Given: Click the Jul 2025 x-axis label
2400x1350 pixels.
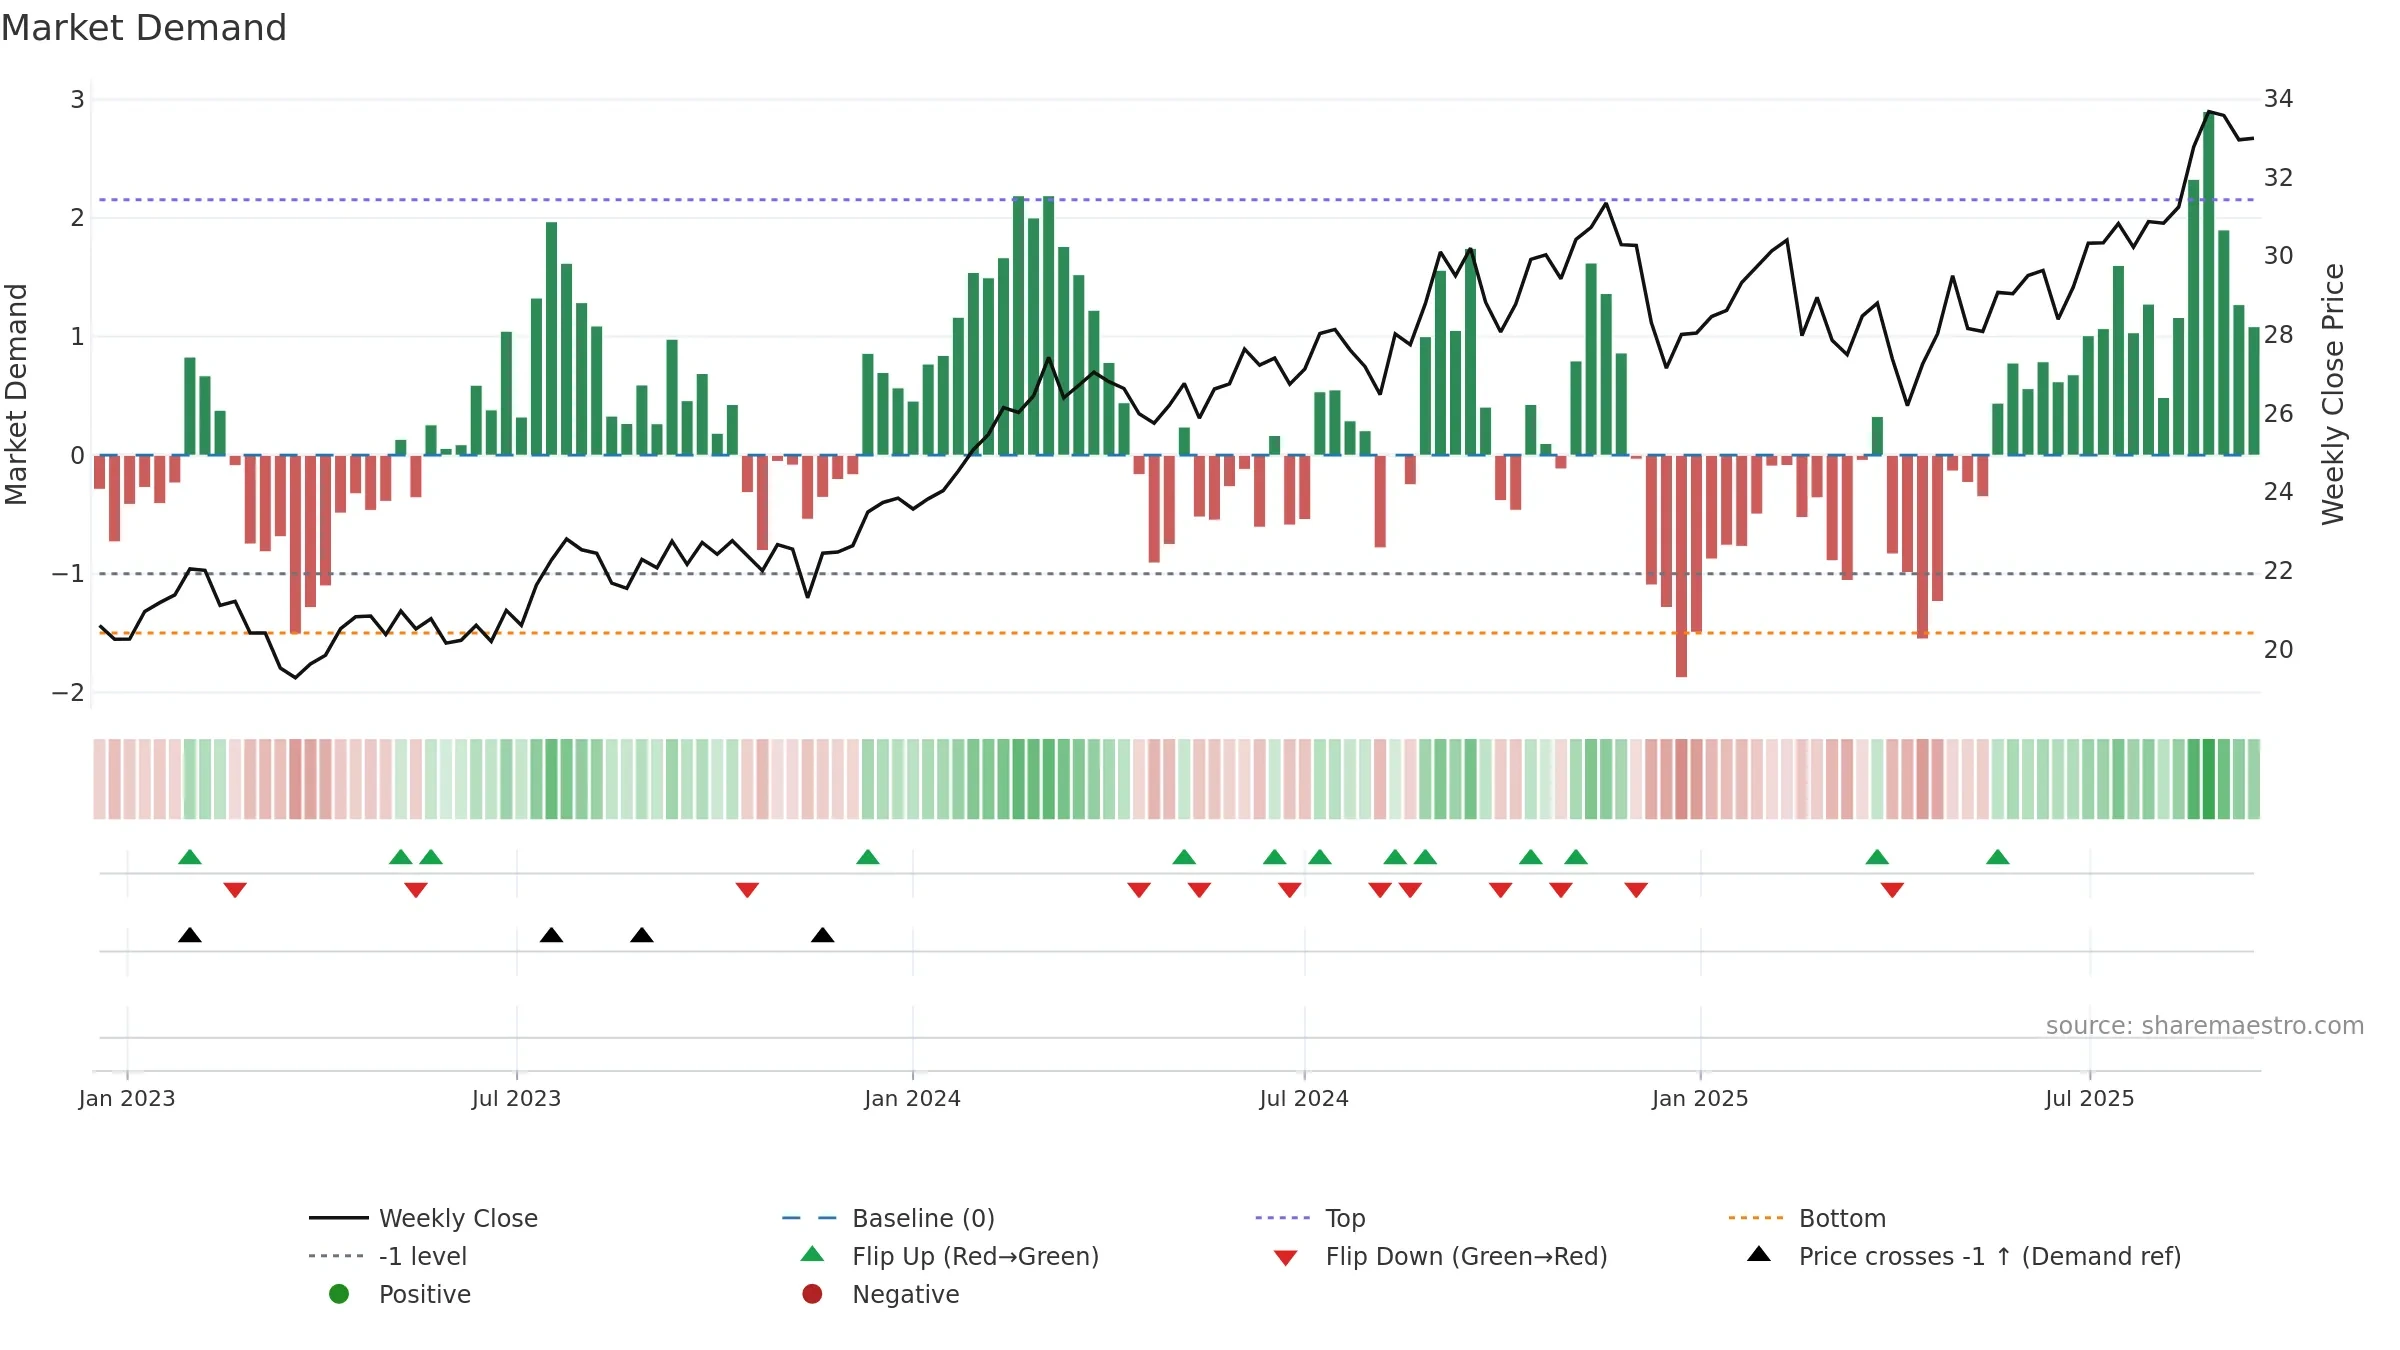Looking at the screenshot, I should pos(2090,1098).
